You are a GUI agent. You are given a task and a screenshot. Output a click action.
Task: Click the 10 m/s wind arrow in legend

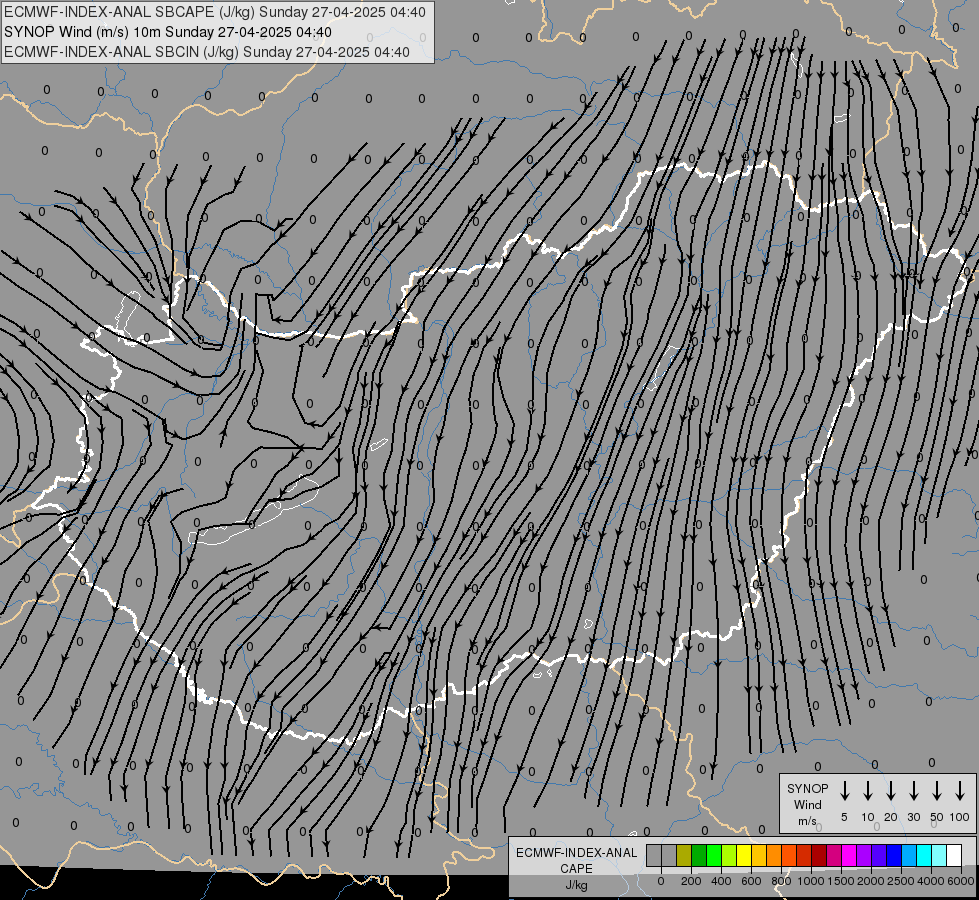867,791
